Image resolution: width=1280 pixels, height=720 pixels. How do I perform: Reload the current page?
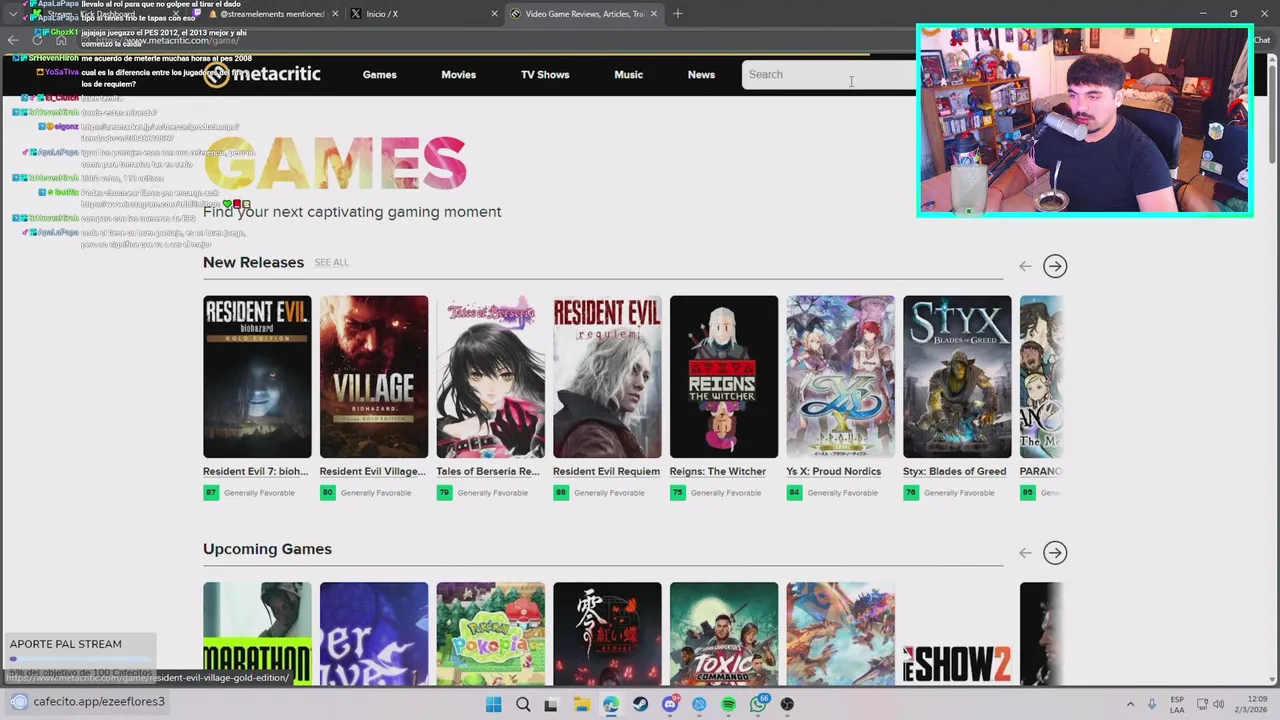[38, 40]
